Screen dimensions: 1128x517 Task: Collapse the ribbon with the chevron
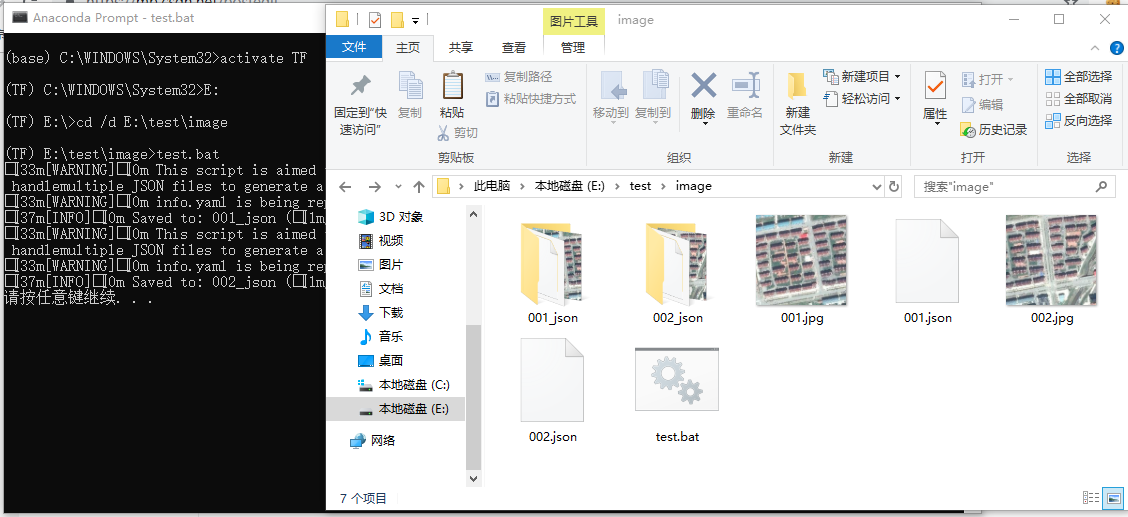(1096, 48)
